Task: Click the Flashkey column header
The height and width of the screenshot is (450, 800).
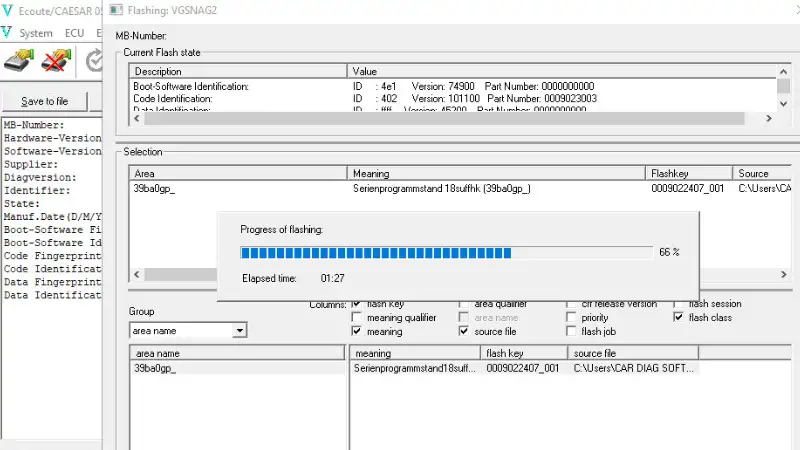Action: (x=689, y=173)
